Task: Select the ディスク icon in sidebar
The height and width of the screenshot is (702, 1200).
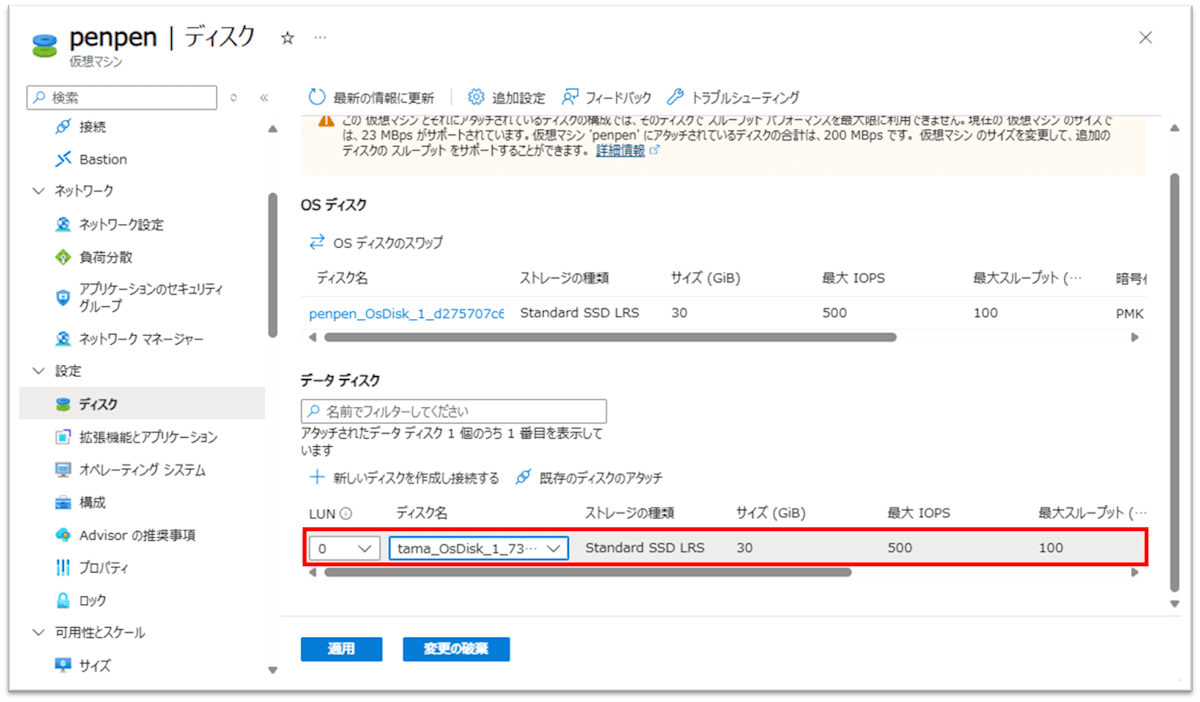Action: [x=63, y=404]
